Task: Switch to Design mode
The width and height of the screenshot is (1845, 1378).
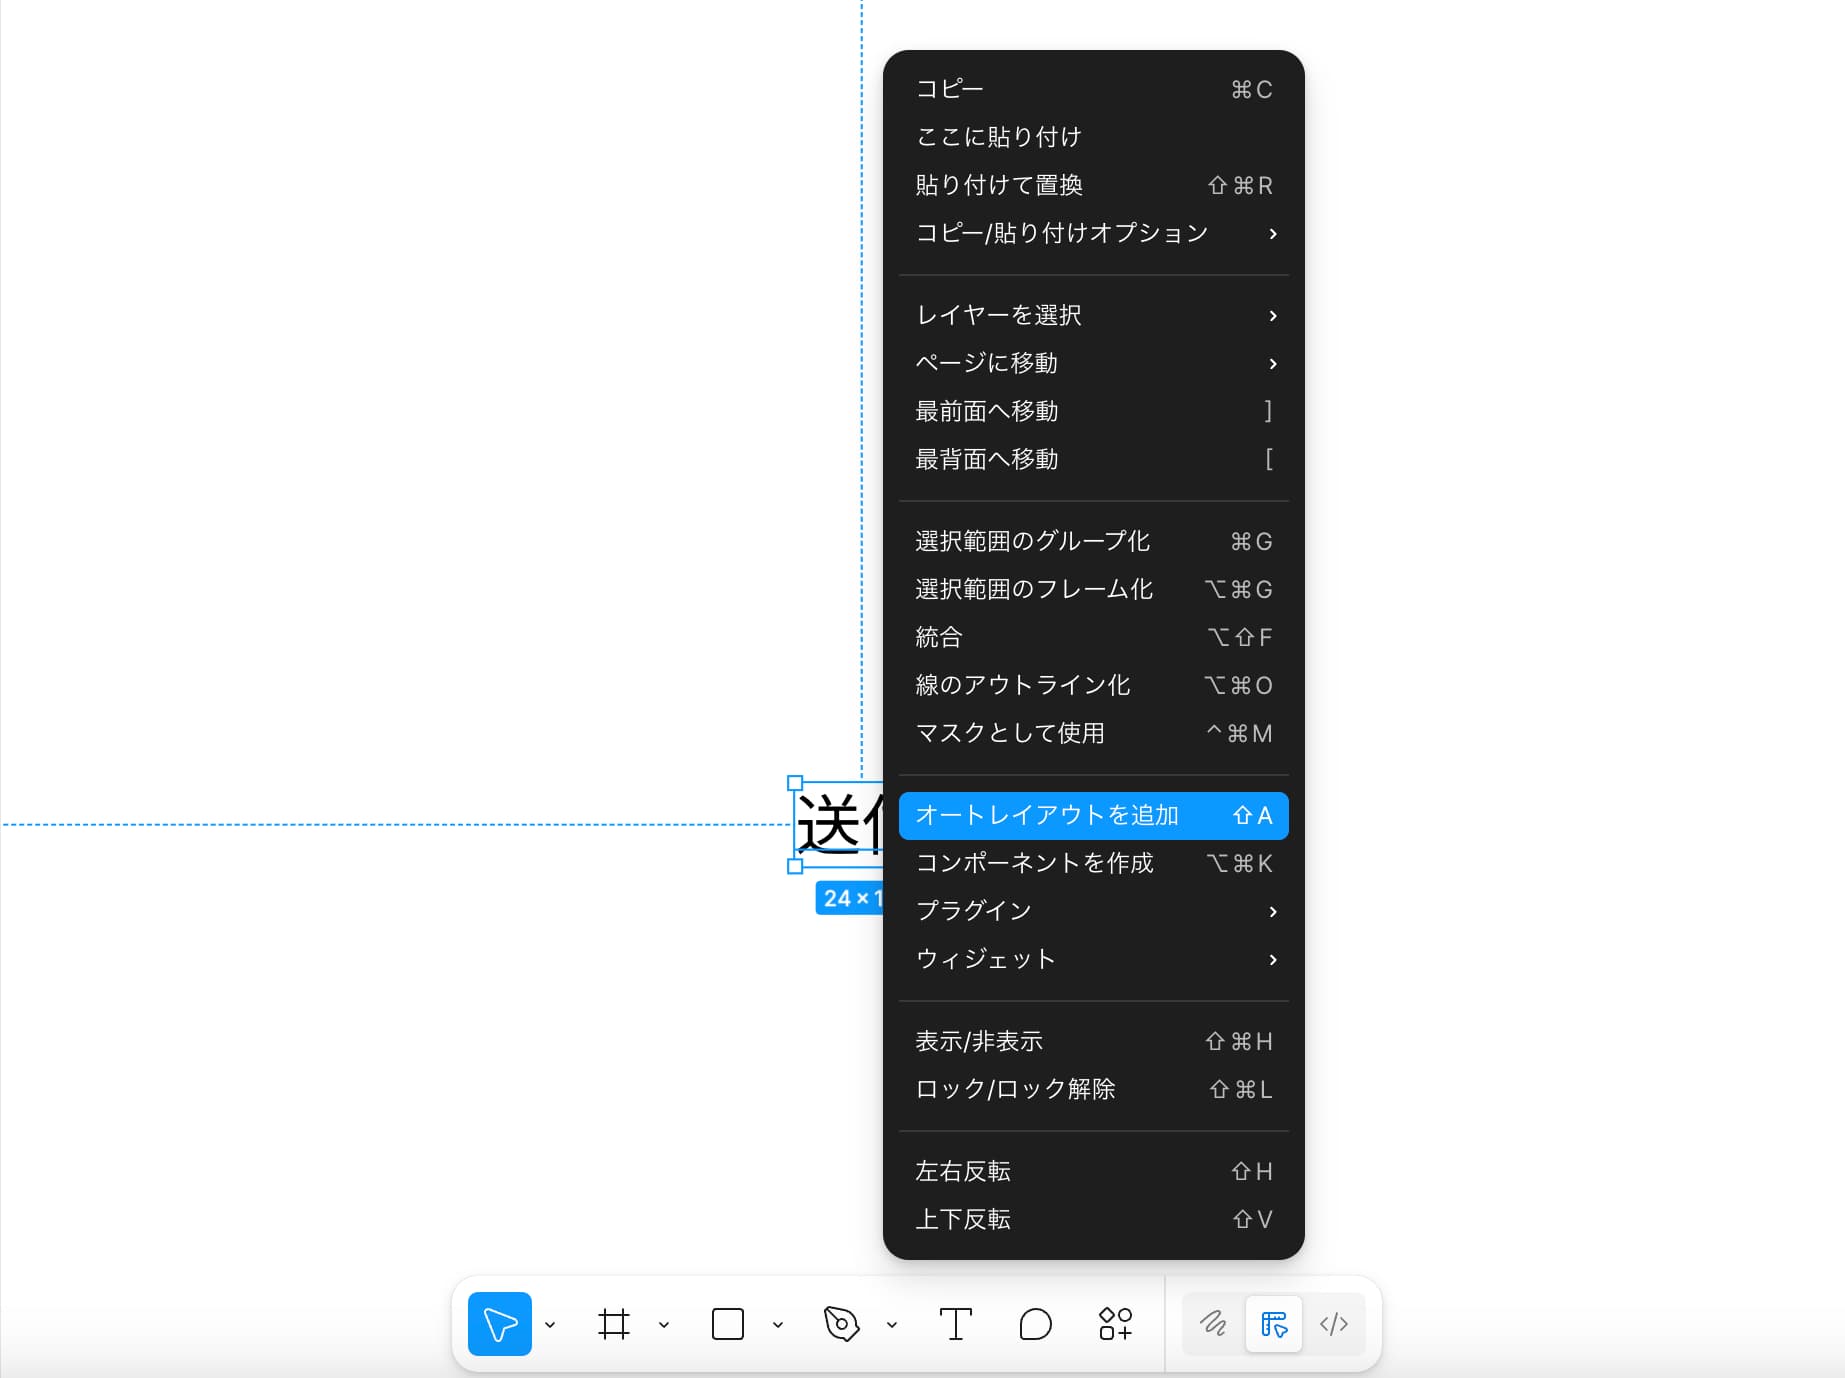Action: [1274, 1324]
